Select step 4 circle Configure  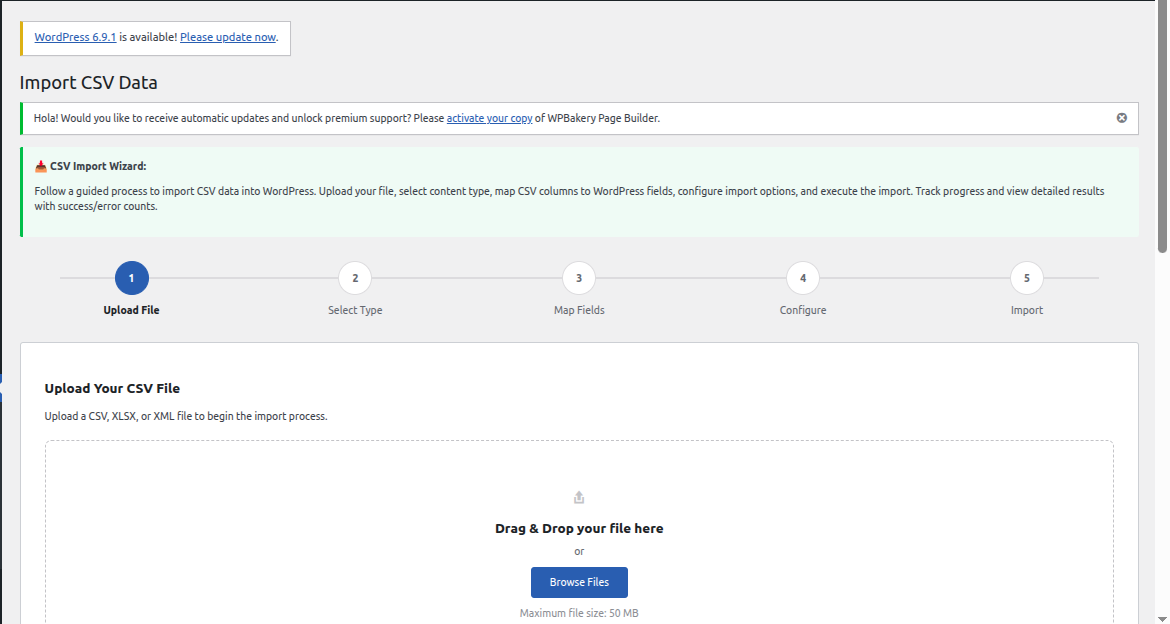click(x=803, y=278)
